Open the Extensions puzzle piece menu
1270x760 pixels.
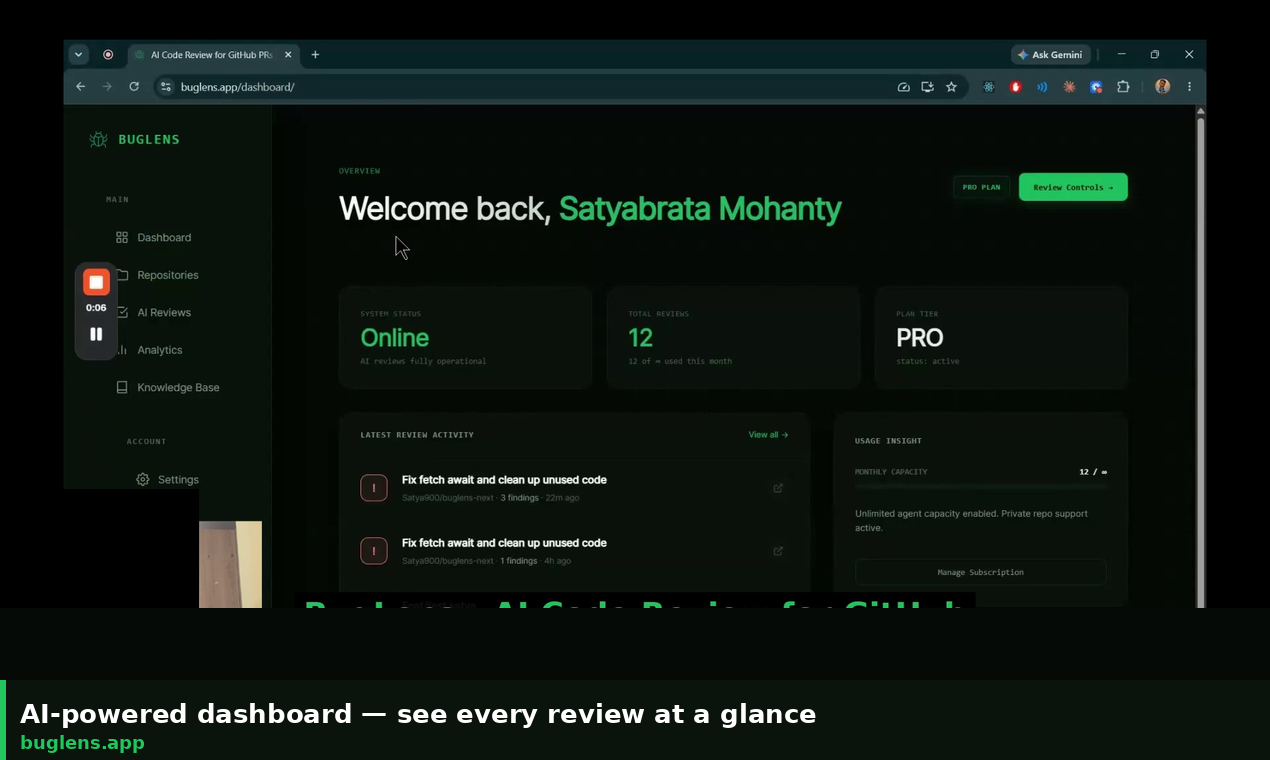click(x=1123, y=87)
